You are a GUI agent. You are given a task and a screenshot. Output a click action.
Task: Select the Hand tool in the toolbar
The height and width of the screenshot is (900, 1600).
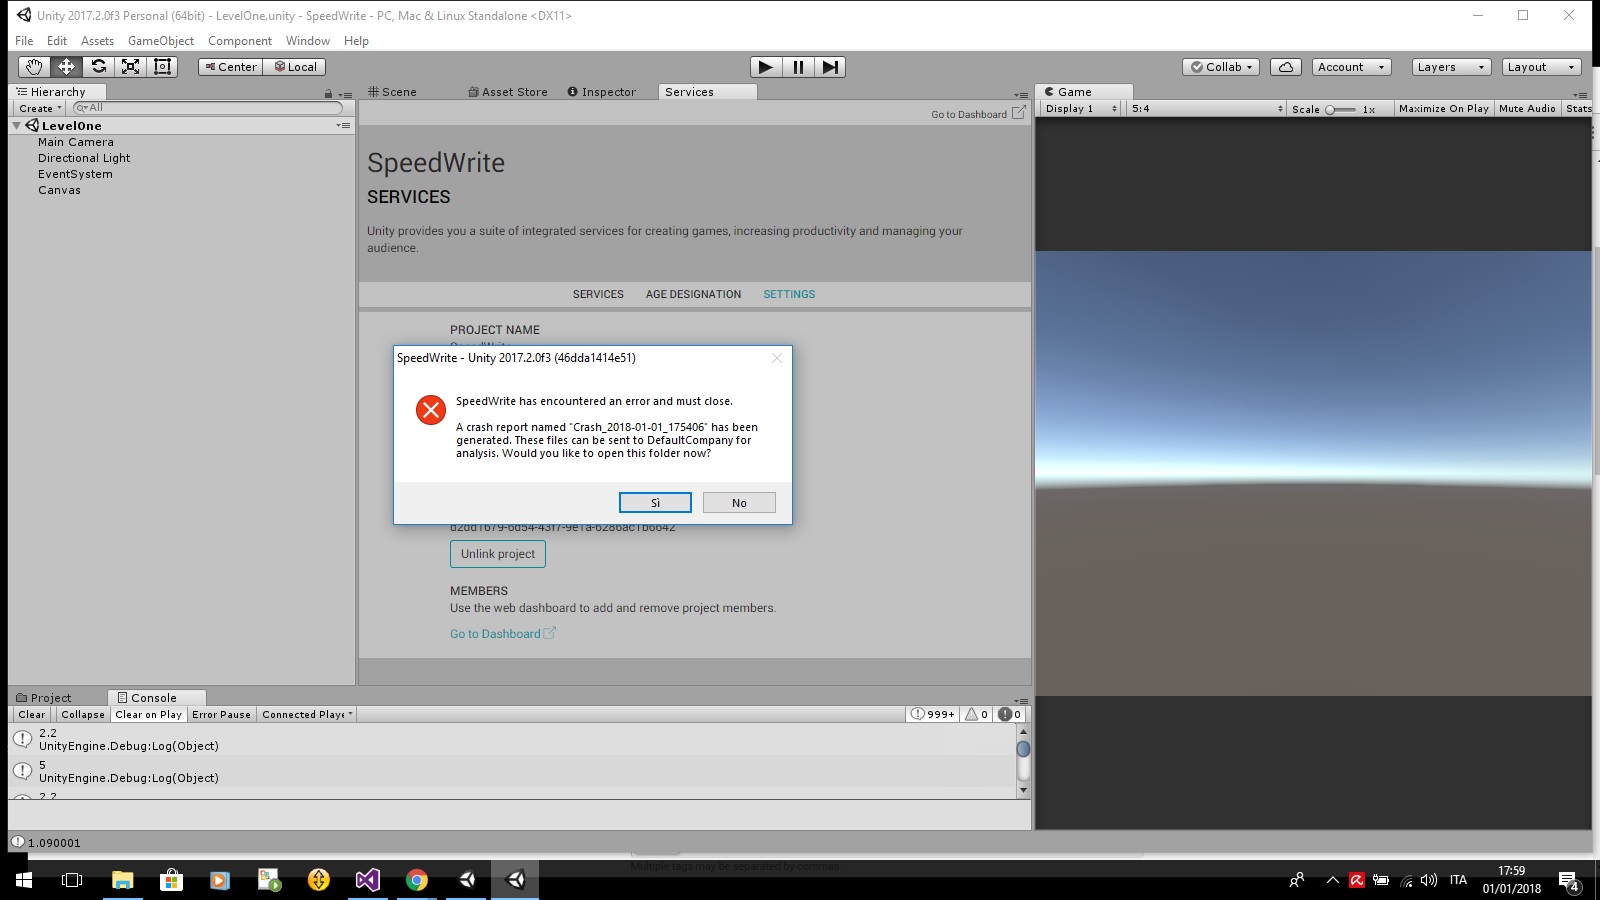33,66
